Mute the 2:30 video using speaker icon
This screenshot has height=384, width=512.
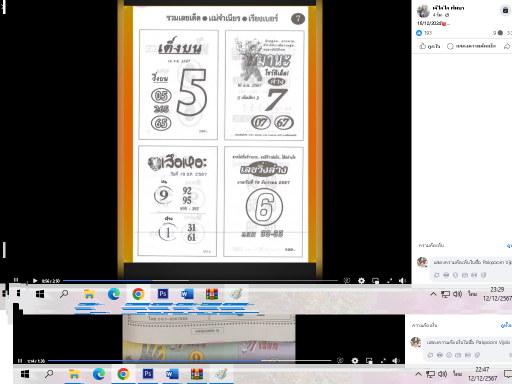(402, 281)
